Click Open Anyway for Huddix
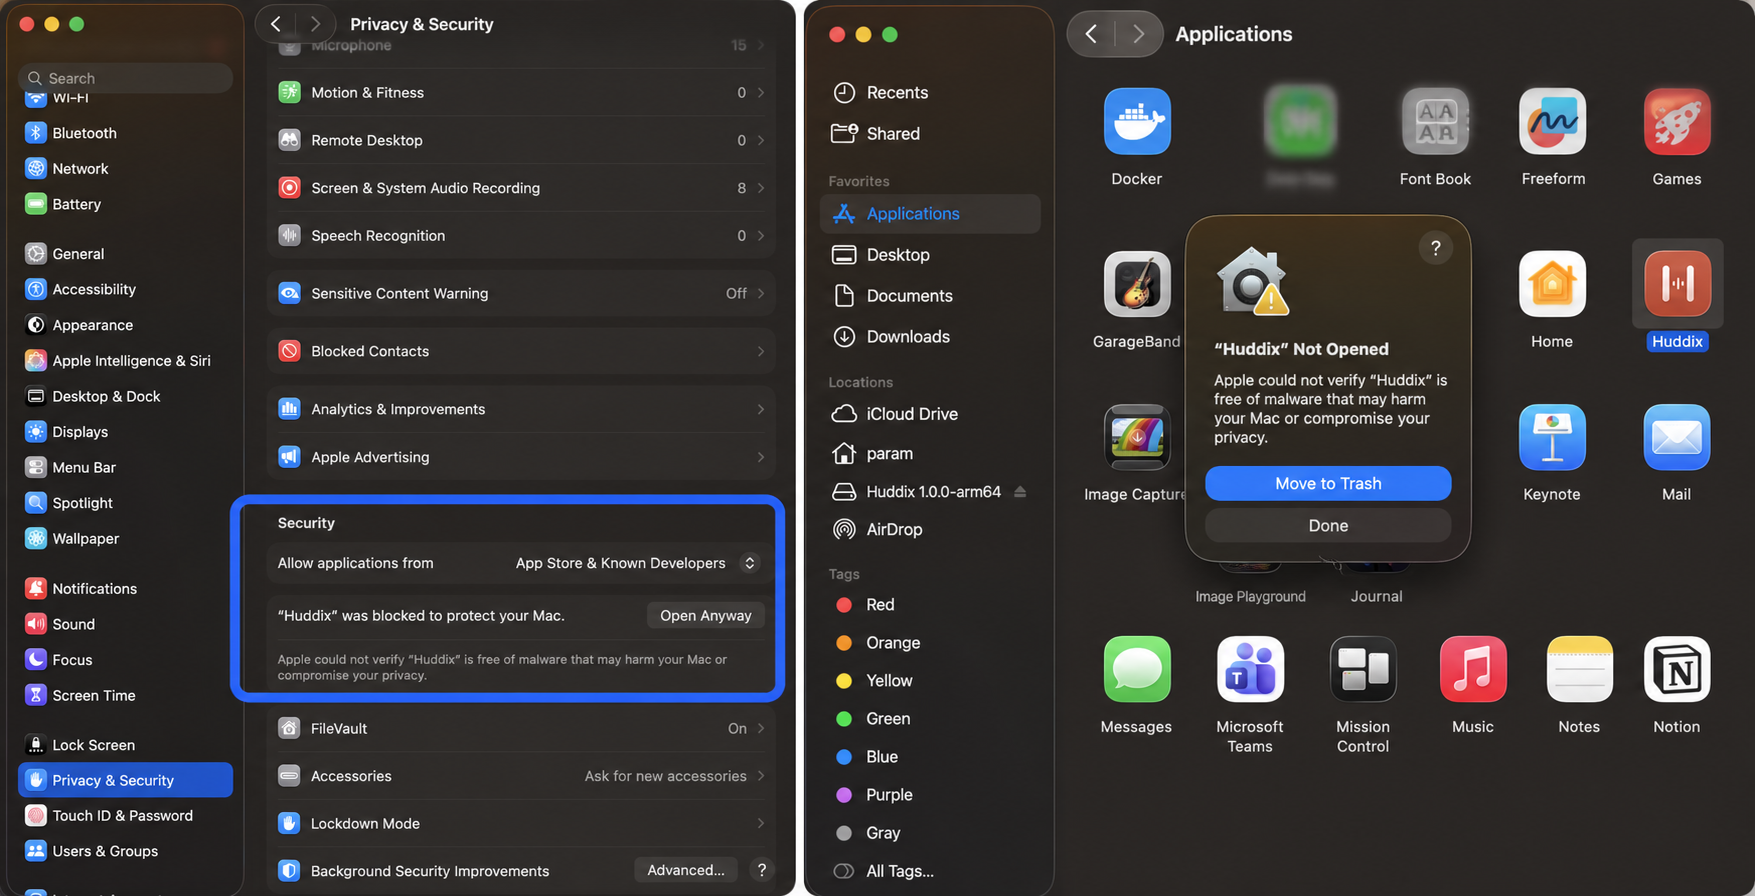This screenshot has width=1755, height=896. point(706,615)
